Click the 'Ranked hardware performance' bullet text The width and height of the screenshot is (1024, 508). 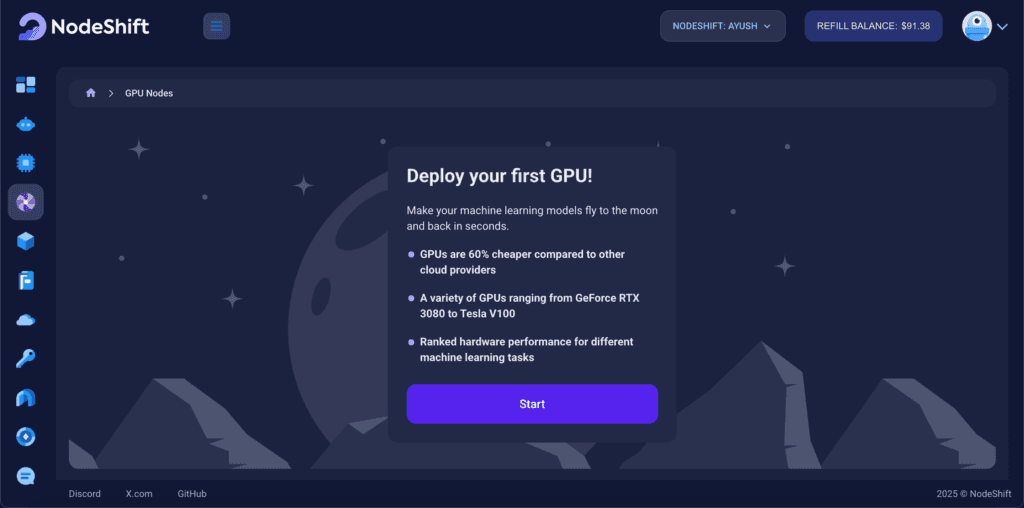click(x=526, y=349)
